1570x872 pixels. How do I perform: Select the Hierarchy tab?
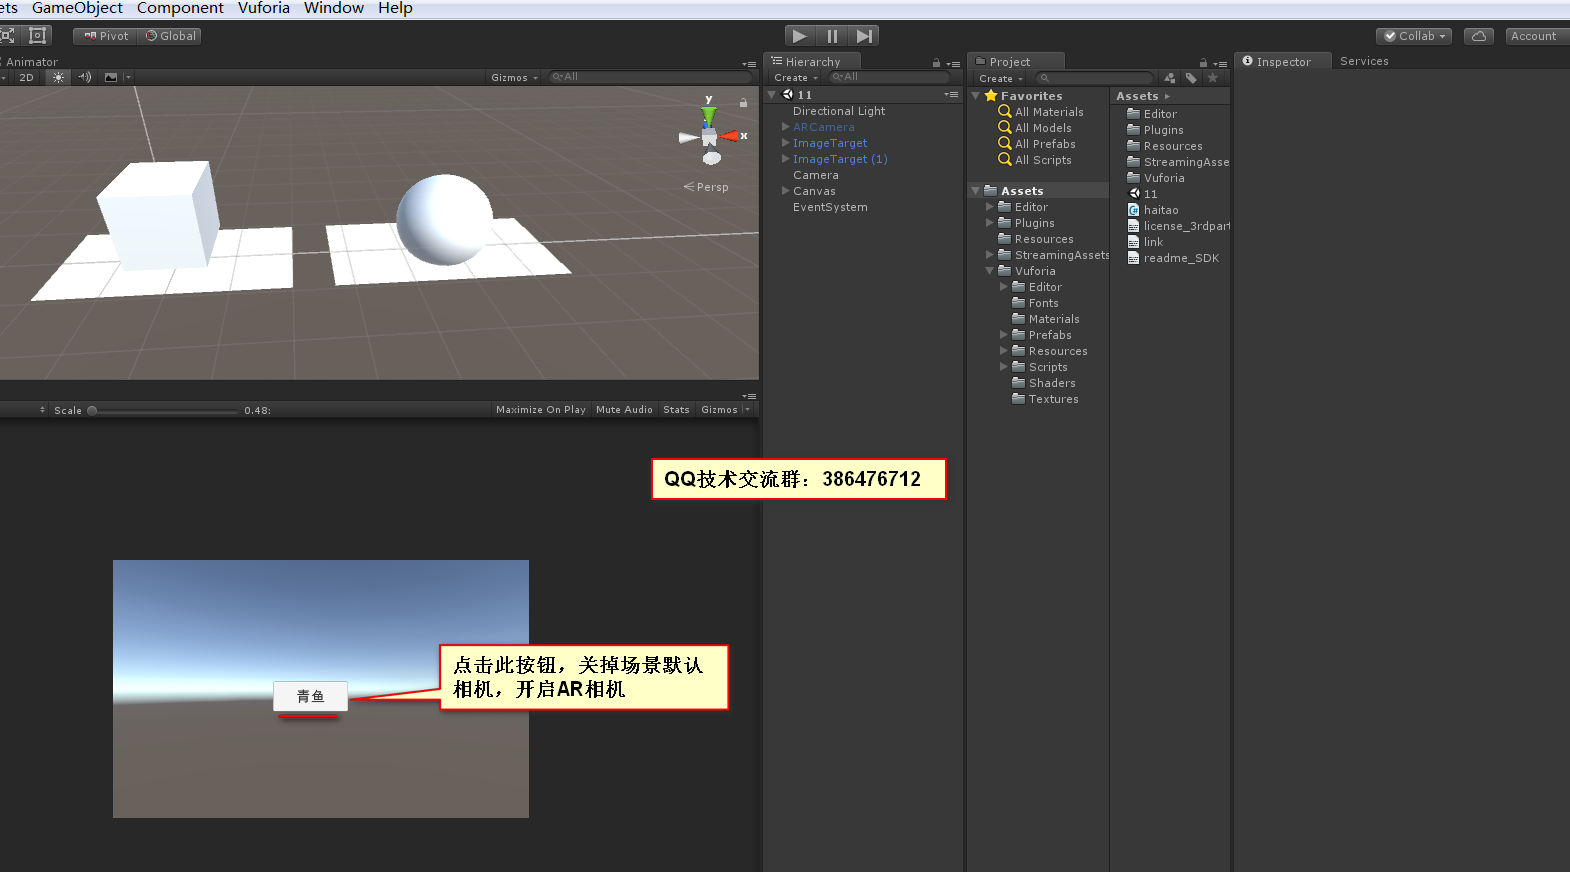pyautogui.click(x=812, y=61)
